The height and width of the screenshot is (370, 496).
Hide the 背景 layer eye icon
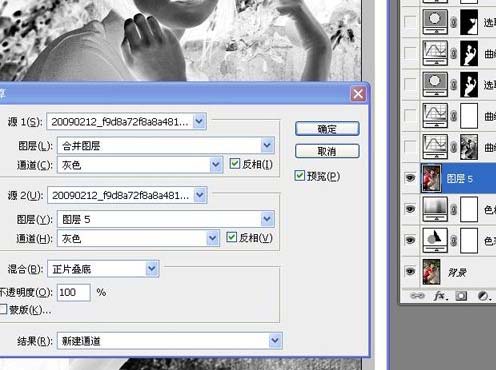(x=410, y=271)
